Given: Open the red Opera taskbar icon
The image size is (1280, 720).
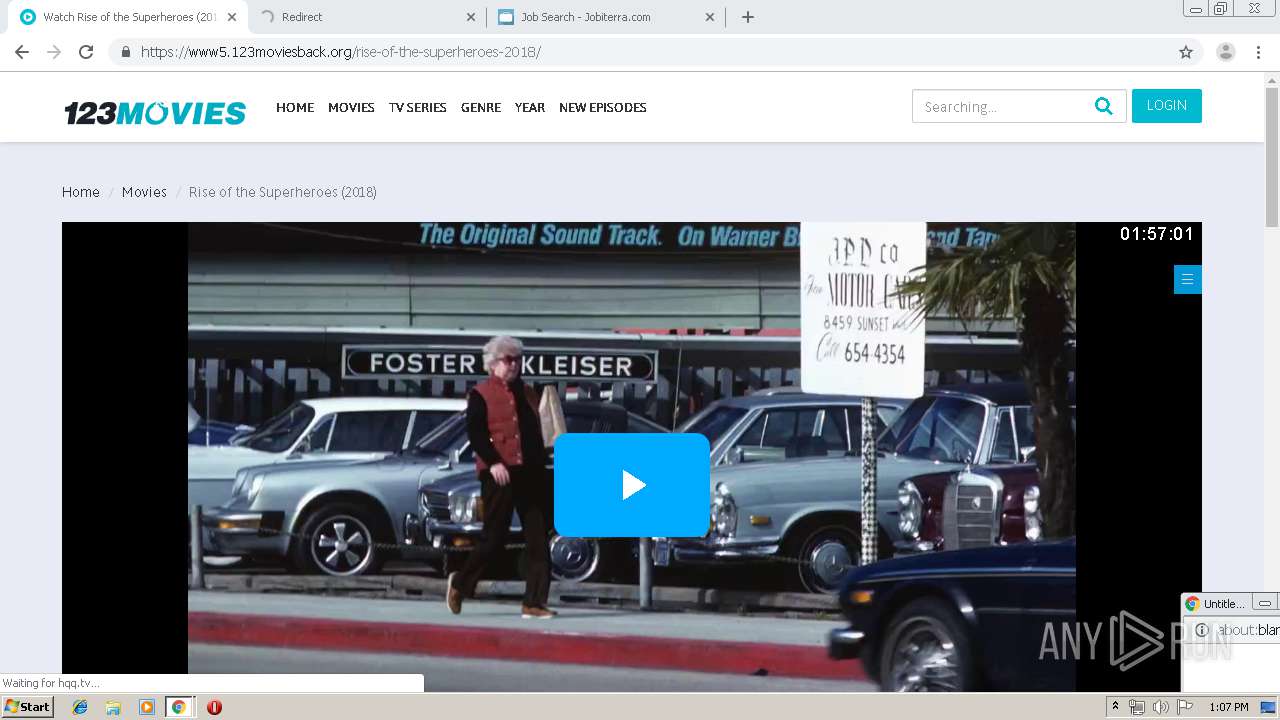Looking at the screenshot, I should point(214,707).
